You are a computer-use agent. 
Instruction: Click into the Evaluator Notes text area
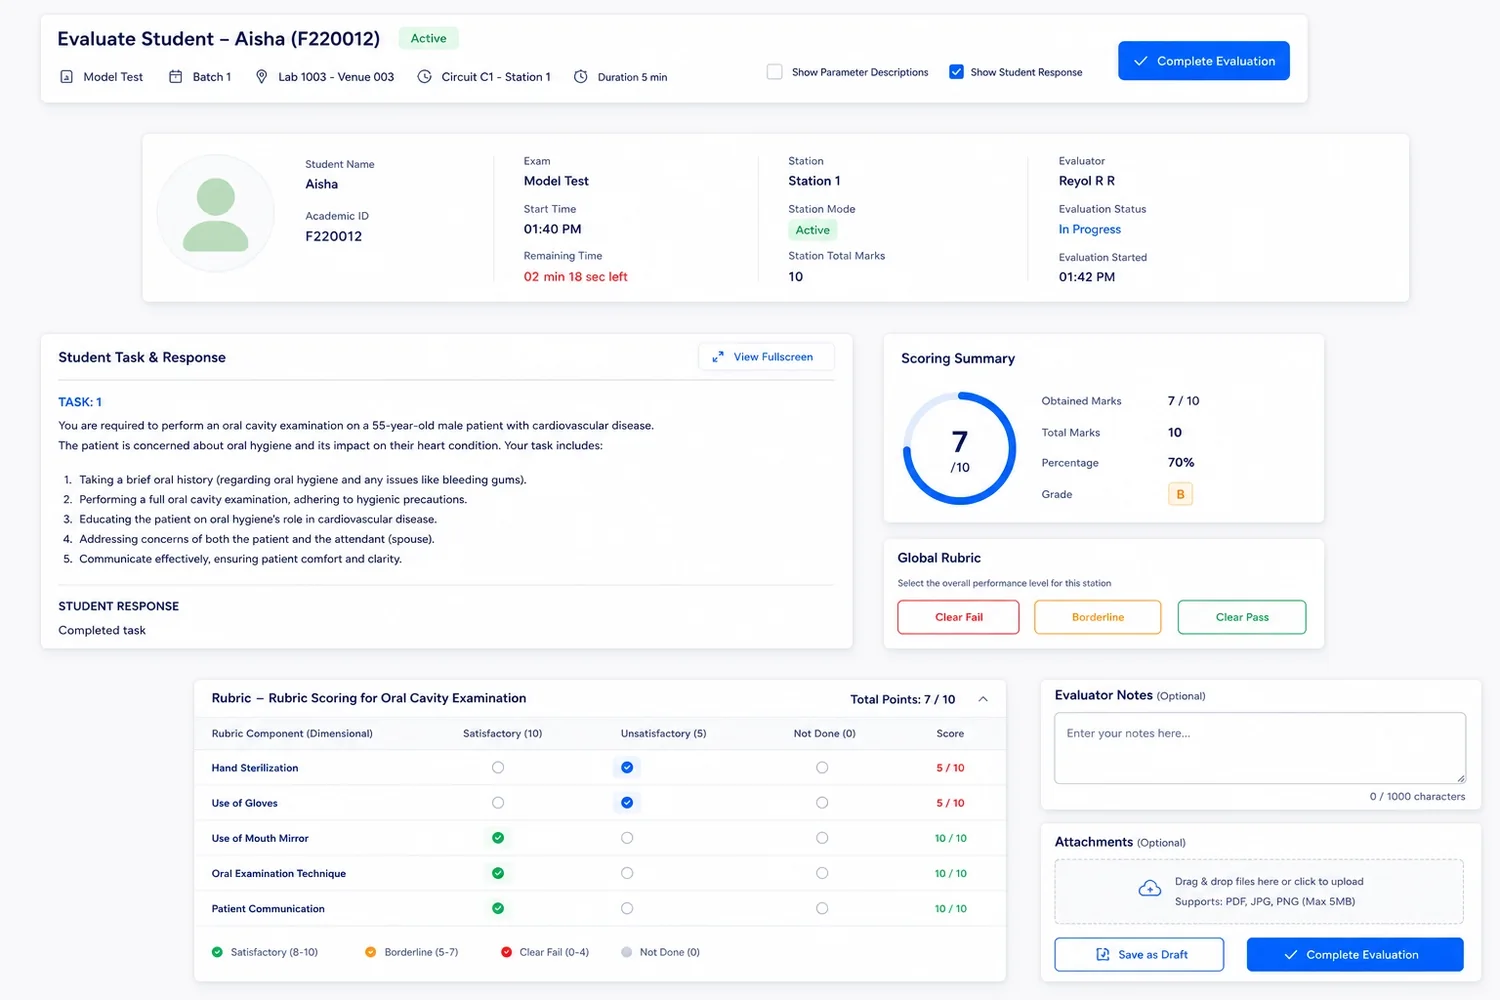pyautogui.click(x=1260, y=748)
